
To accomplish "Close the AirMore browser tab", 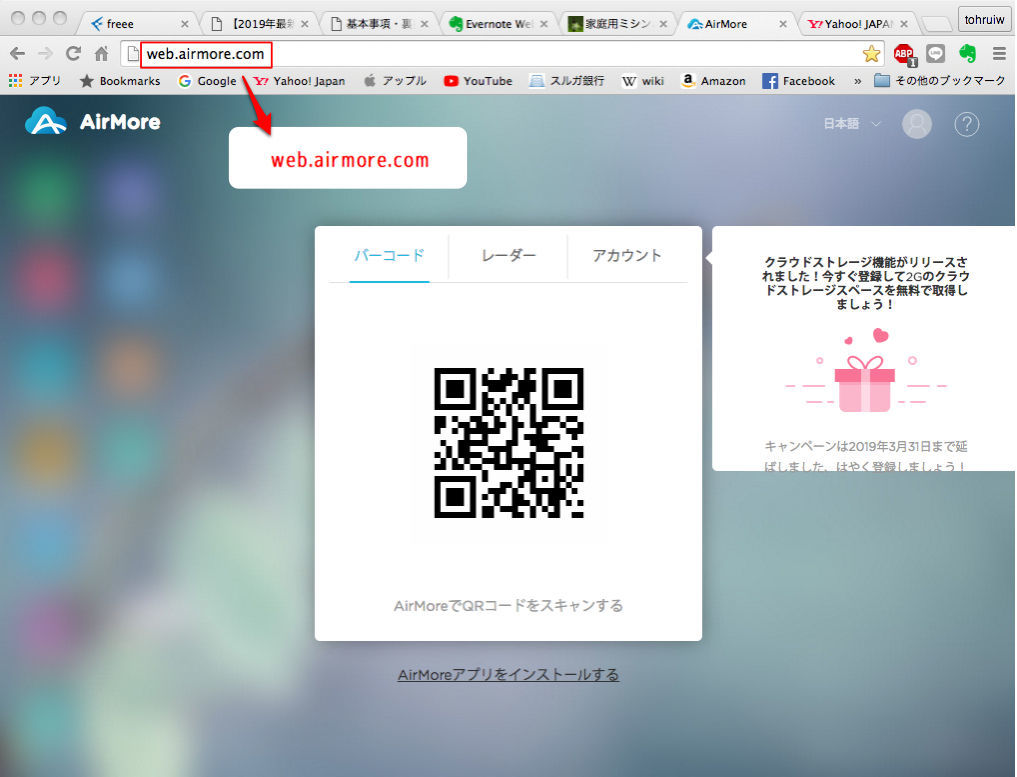I will coord(783,24).
